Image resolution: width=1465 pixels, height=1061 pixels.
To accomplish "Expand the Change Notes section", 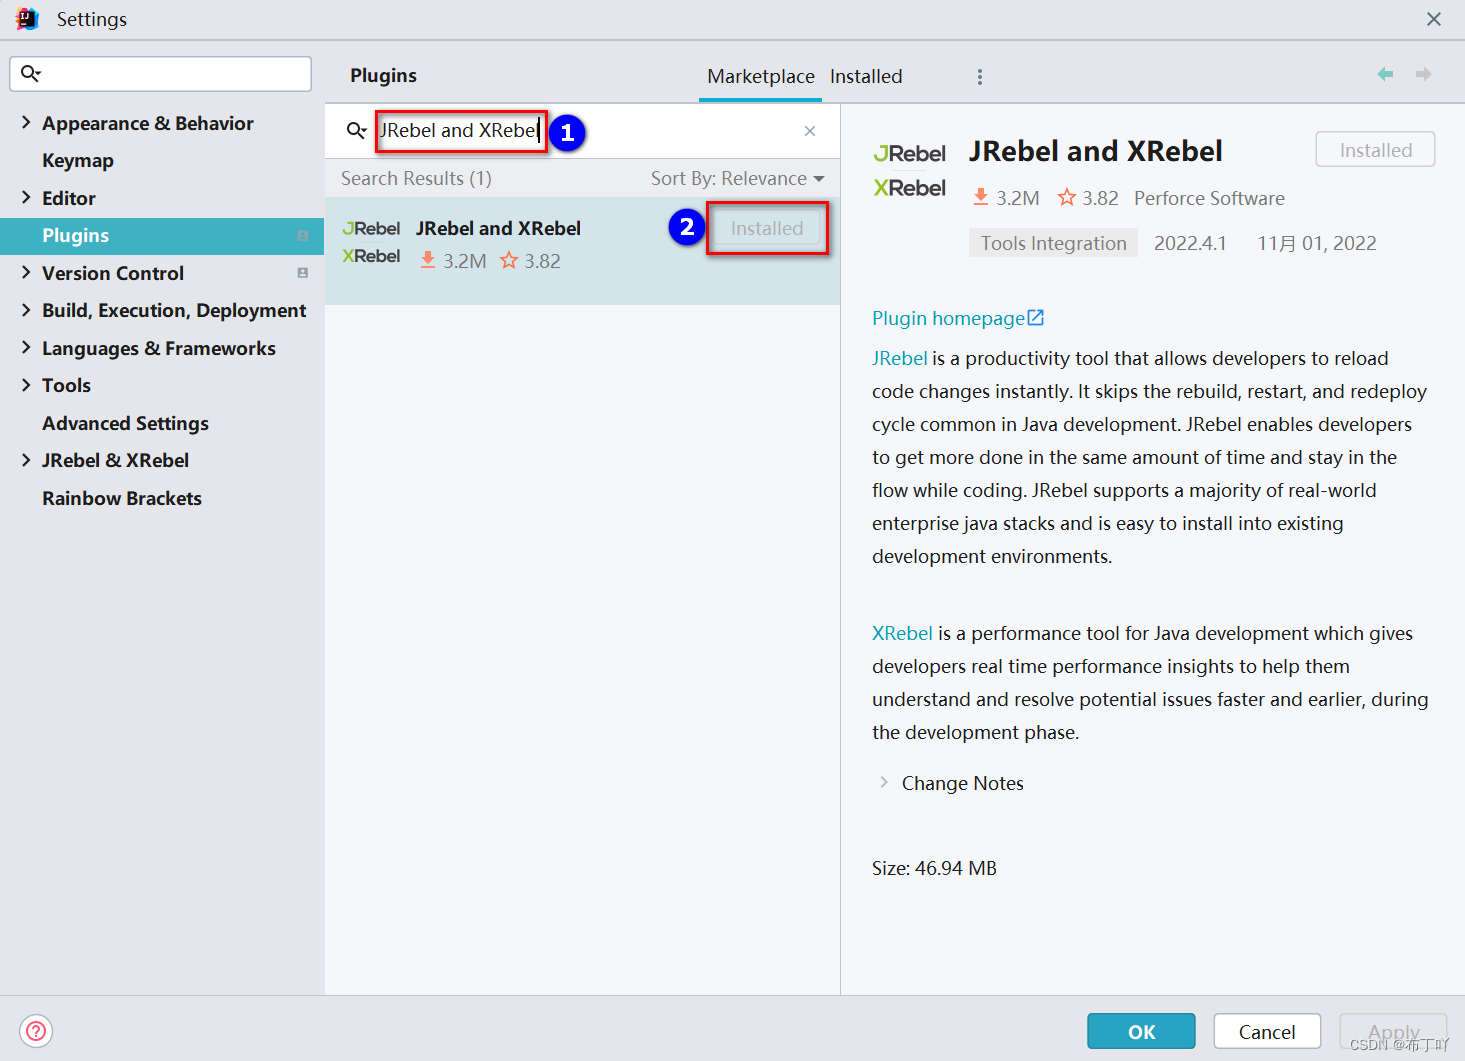I will pyautogui.click(x=883, y=782).
